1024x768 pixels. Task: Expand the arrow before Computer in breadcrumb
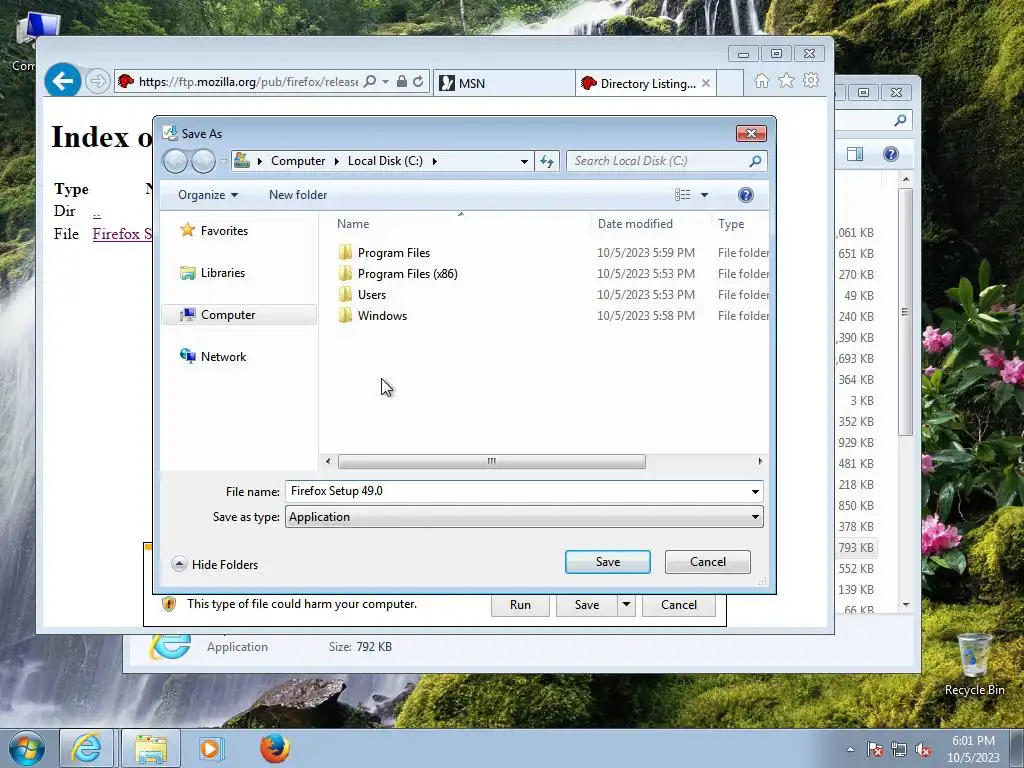pyautogui.click(x=260, y=161)
